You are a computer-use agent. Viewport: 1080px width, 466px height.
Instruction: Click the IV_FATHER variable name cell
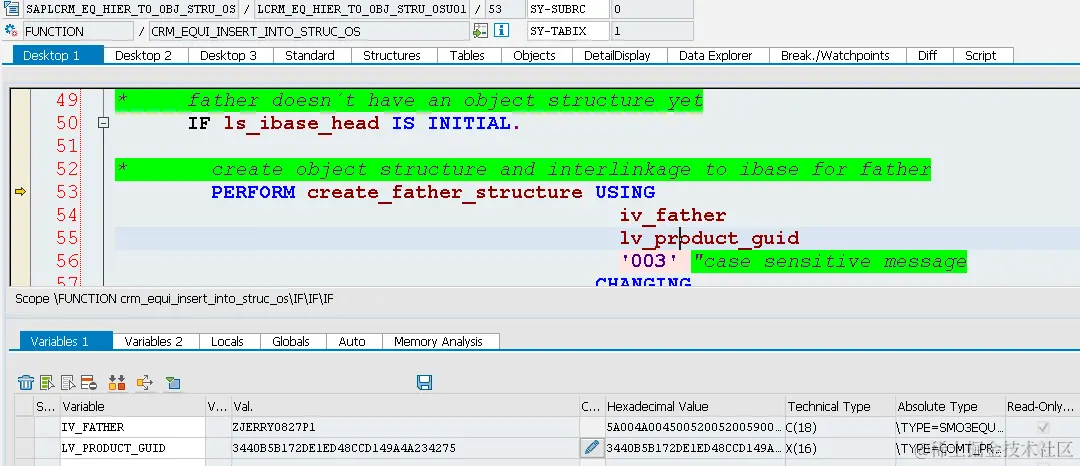pyautogui.click(x=132, y=427)
